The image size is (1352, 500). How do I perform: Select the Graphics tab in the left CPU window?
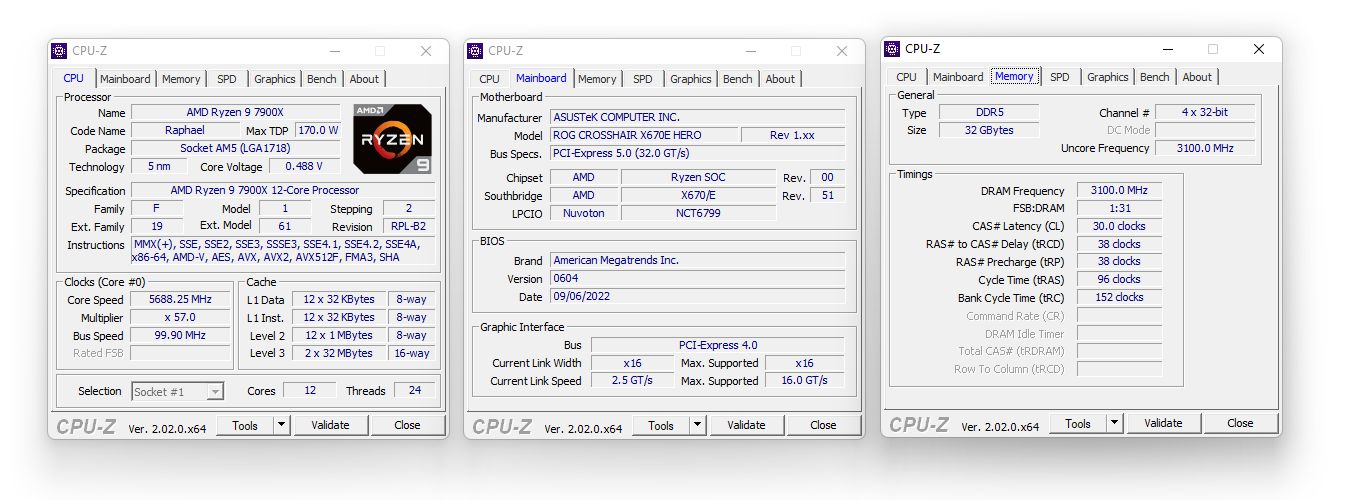click(274, 79)
